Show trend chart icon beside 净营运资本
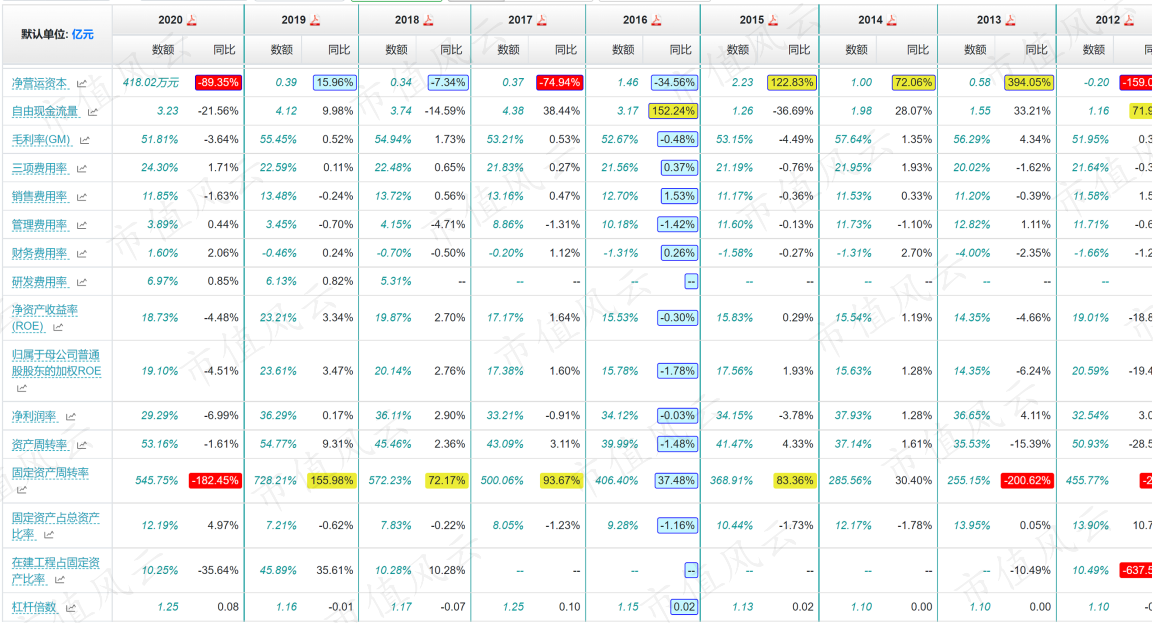Image resolution: width=1153 pixels, height=623 pixels. (x=82, y=84)
